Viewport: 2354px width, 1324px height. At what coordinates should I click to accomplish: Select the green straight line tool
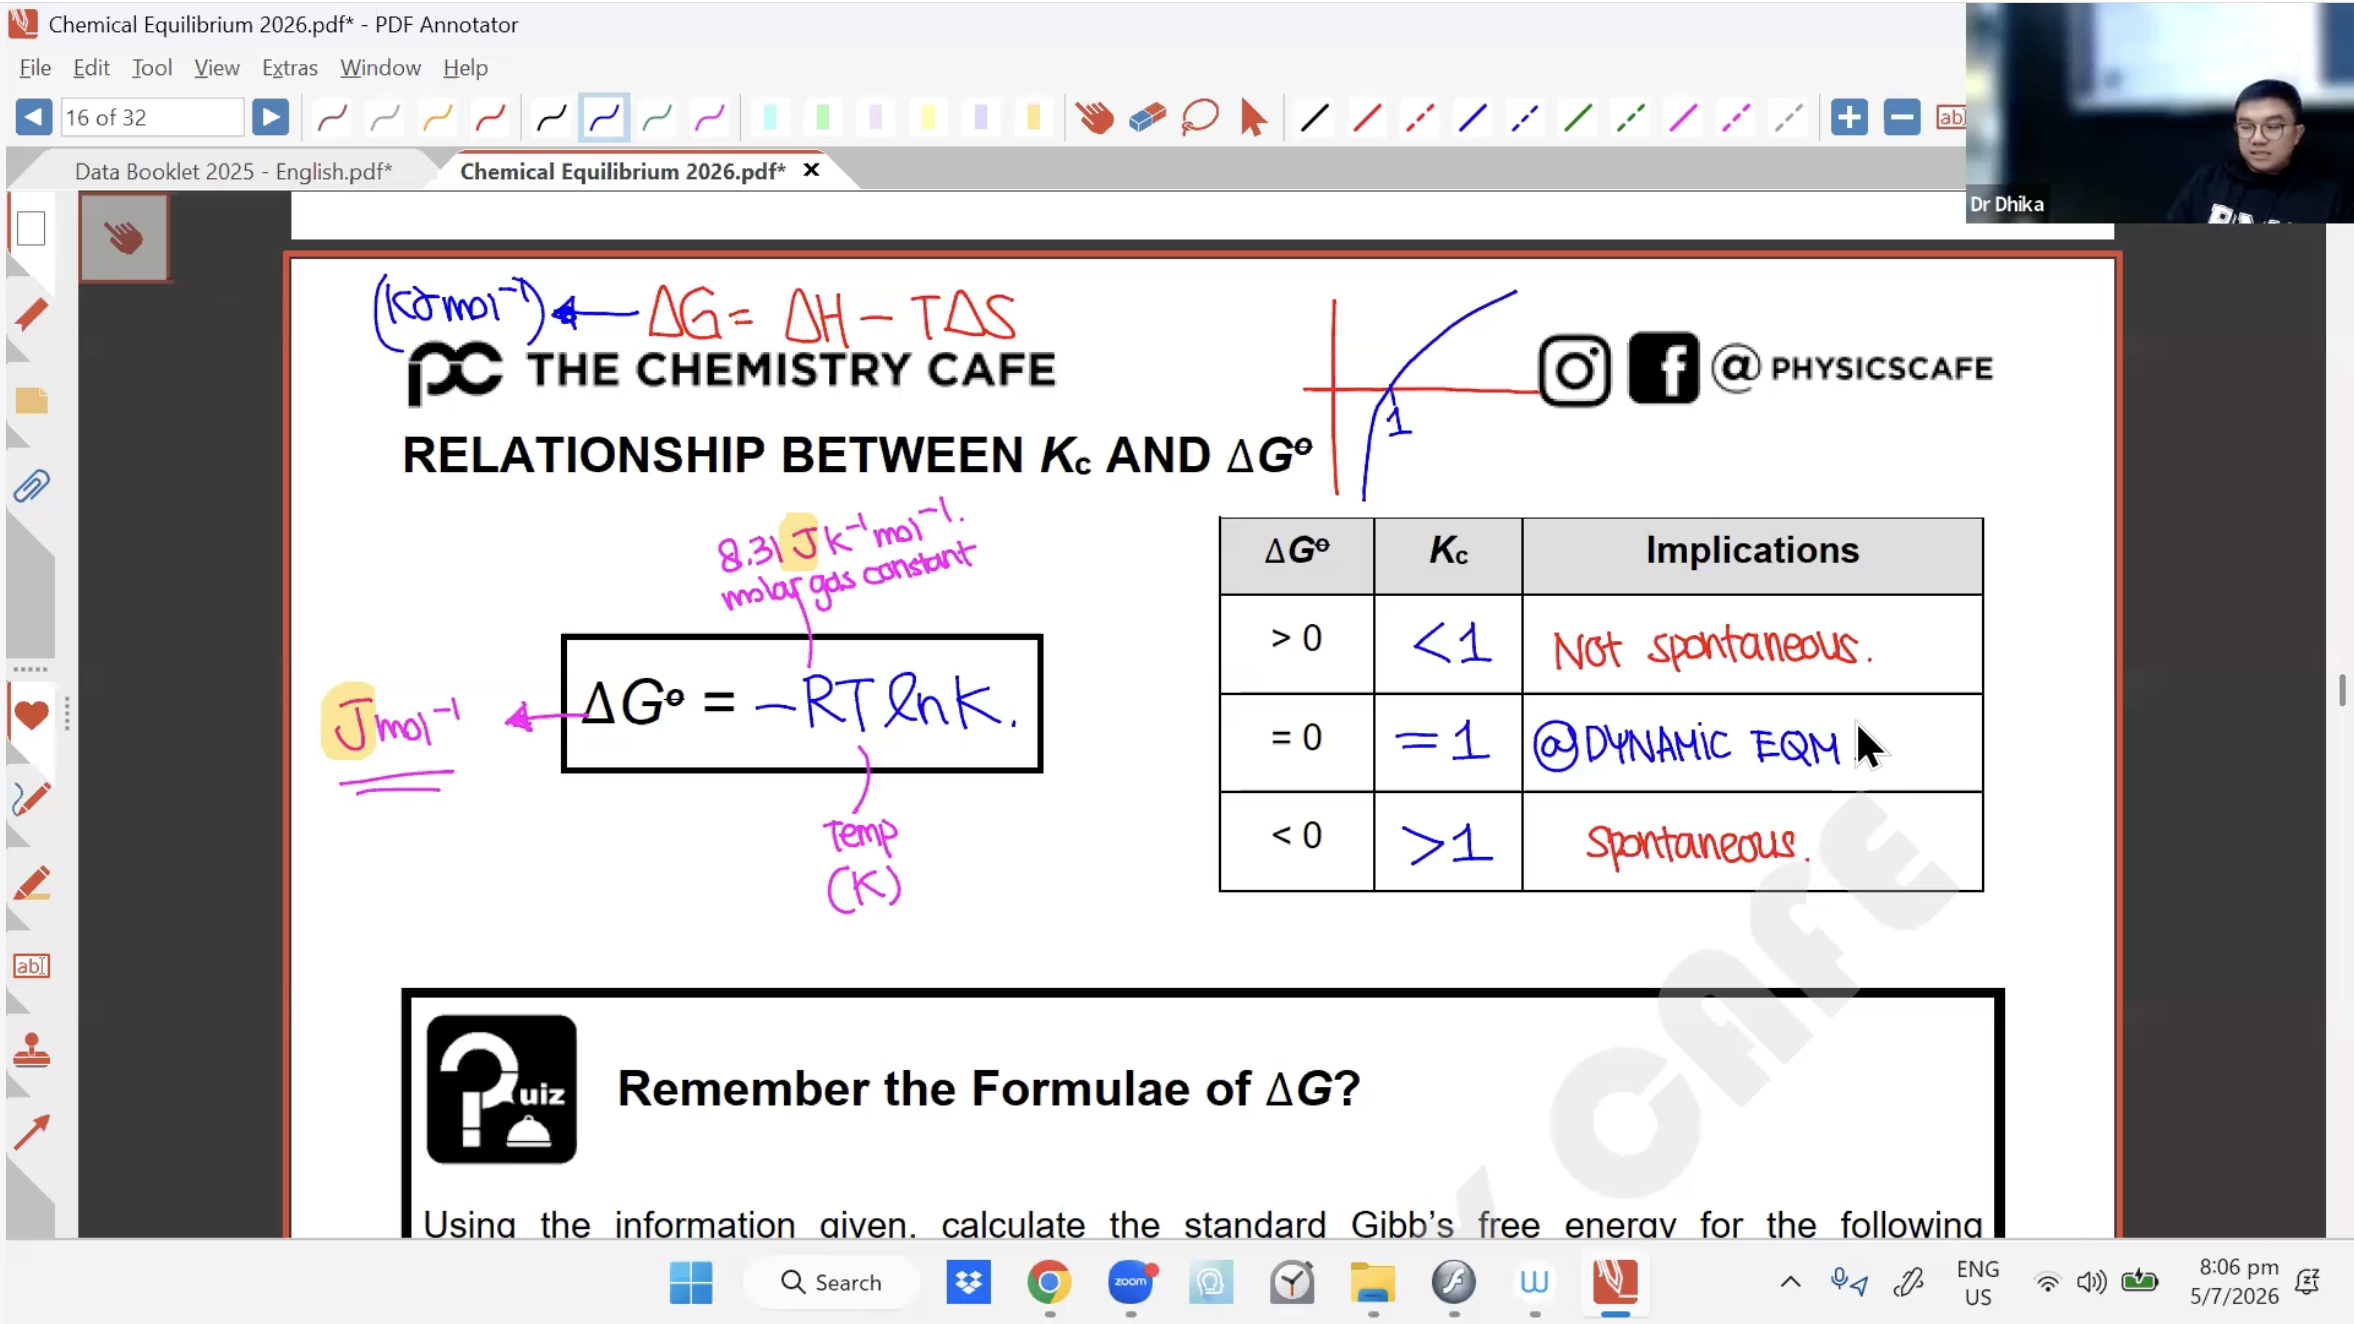[x=1578, y=118]
